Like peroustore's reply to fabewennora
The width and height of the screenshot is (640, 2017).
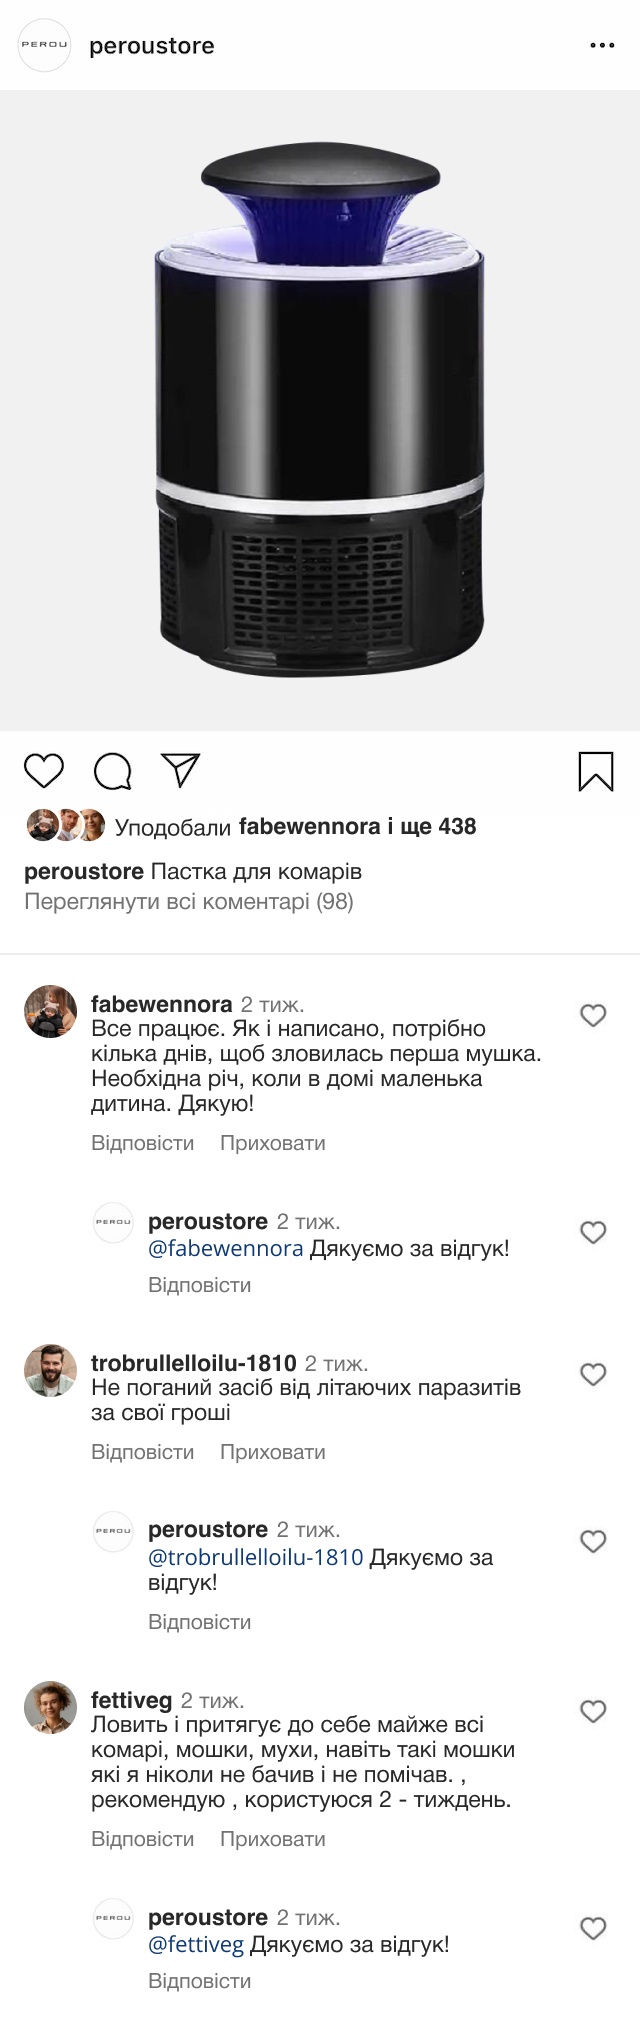593,1233
